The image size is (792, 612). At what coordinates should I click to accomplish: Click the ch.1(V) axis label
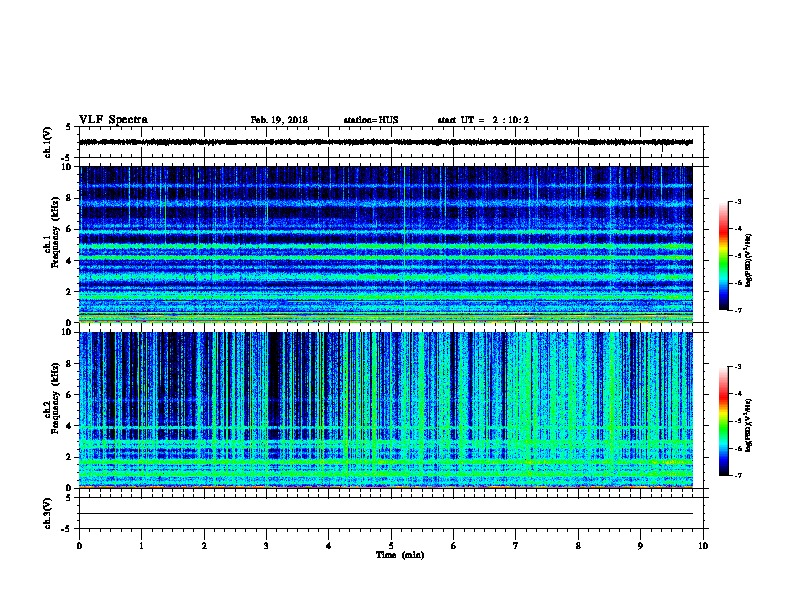[x=48, y=142]
